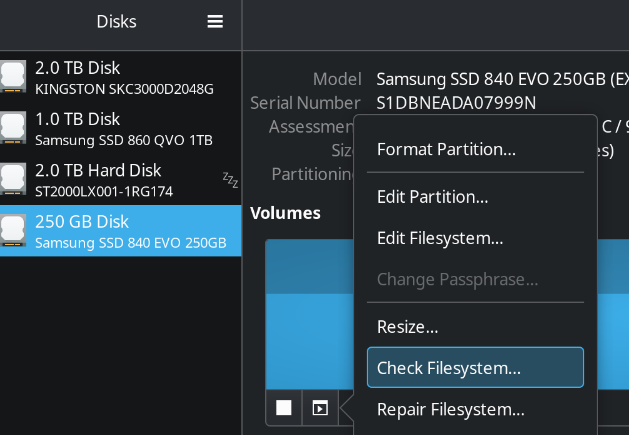Click the 250 GB Disk drive icon
This screenshot has height=435, width=629.
pos(13,230)
